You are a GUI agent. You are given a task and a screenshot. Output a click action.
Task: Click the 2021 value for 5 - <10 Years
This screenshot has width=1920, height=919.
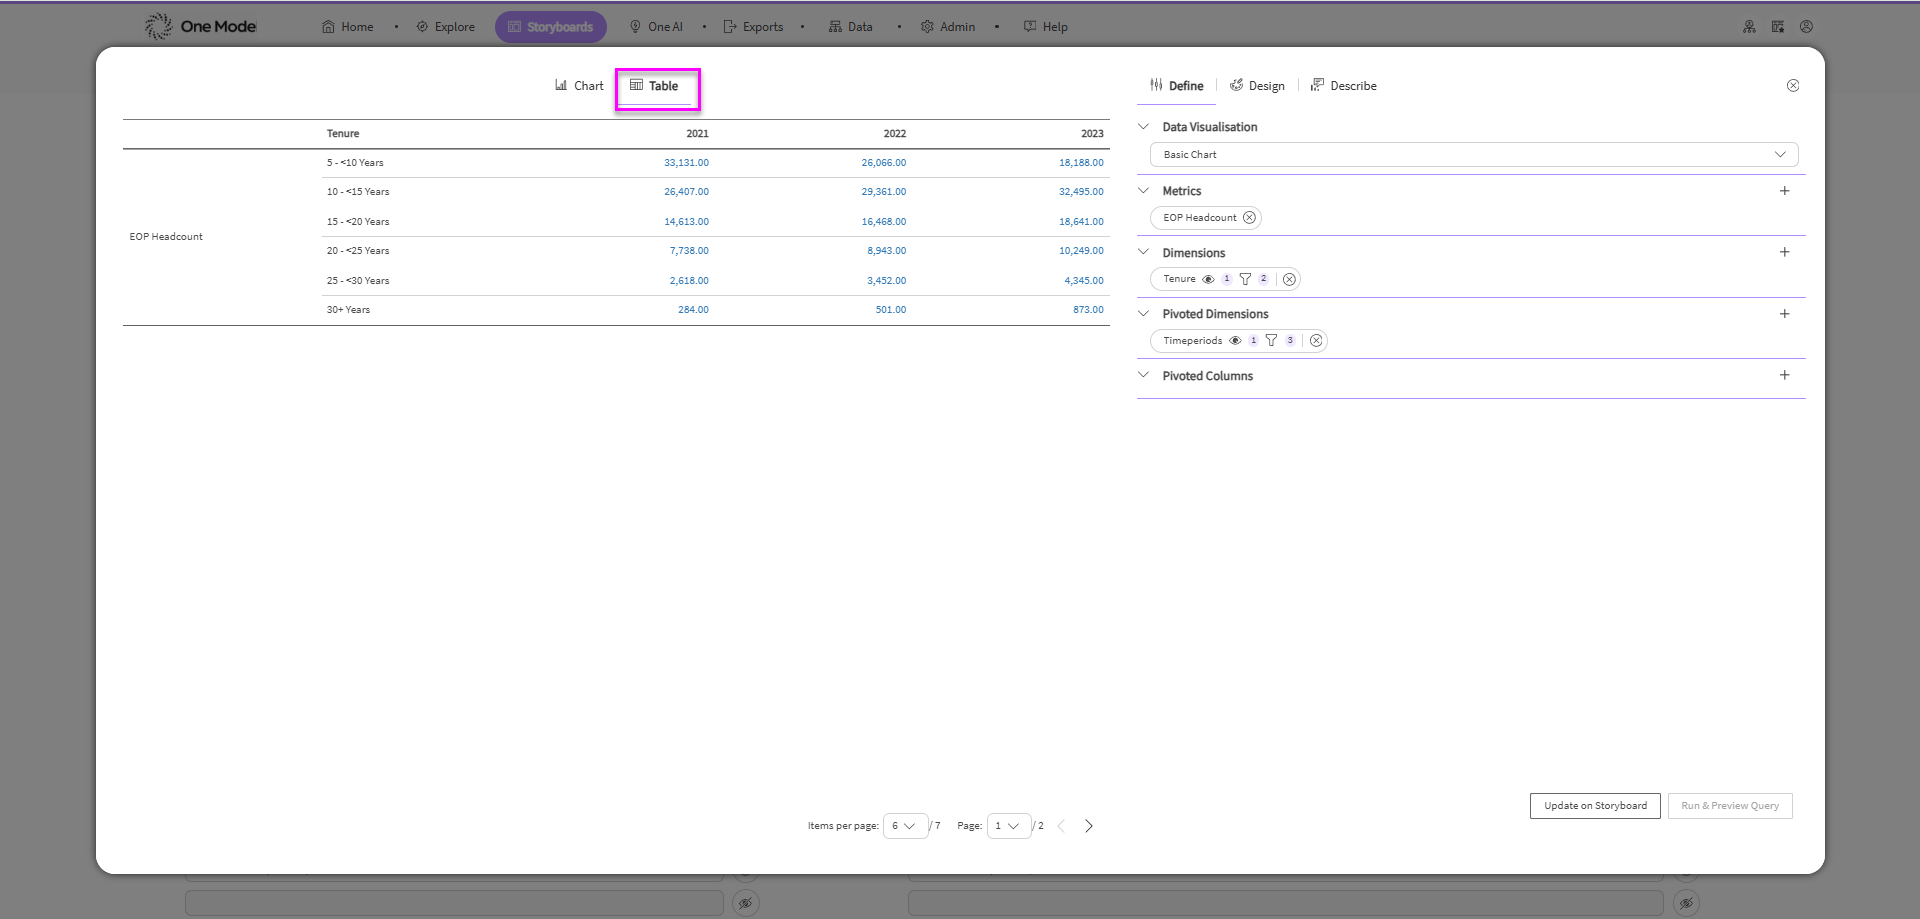click(x=686, y=163)
